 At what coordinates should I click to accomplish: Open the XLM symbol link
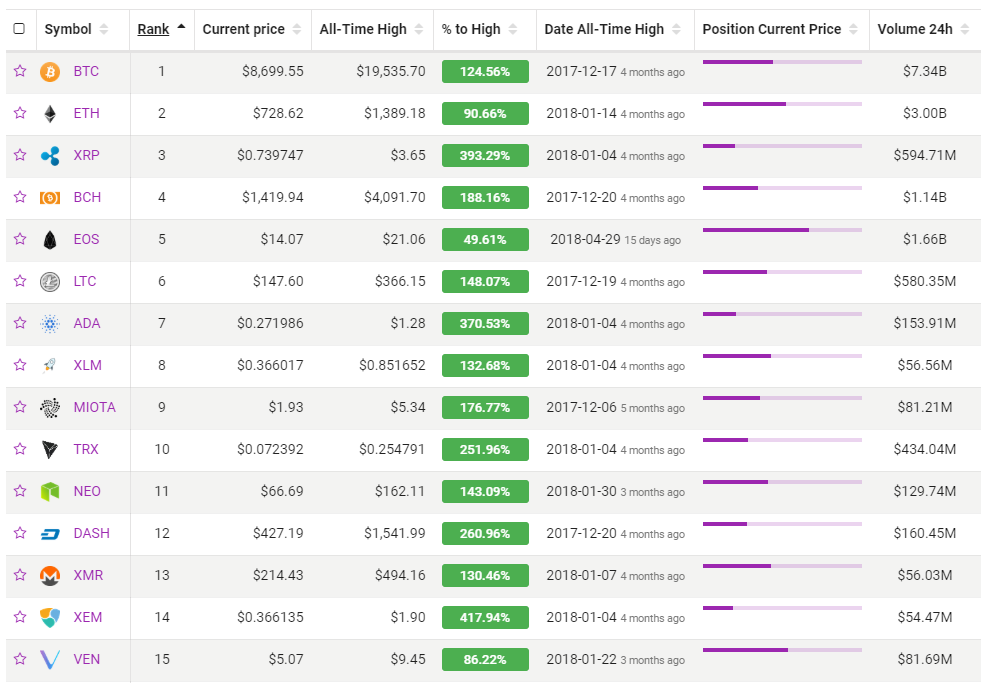[x=87, y=365]
